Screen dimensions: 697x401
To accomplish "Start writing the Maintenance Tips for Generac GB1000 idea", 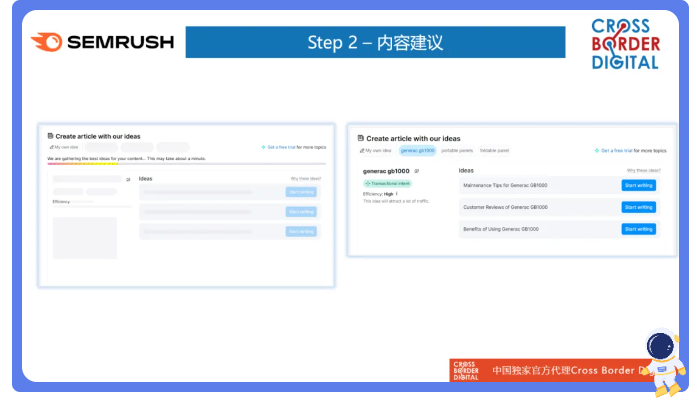I will (x=638, y=185).
